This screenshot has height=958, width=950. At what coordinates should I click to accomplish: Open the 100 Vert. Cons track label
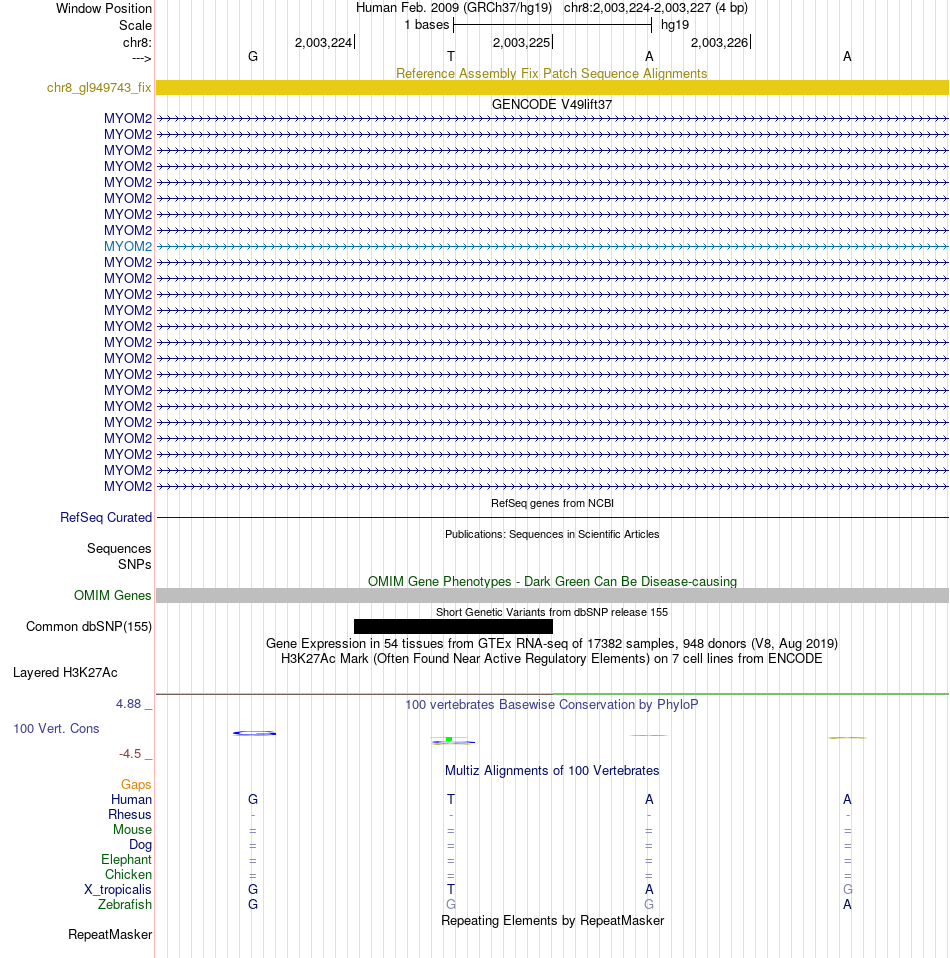pyautogui.click(x=56, y=728)
